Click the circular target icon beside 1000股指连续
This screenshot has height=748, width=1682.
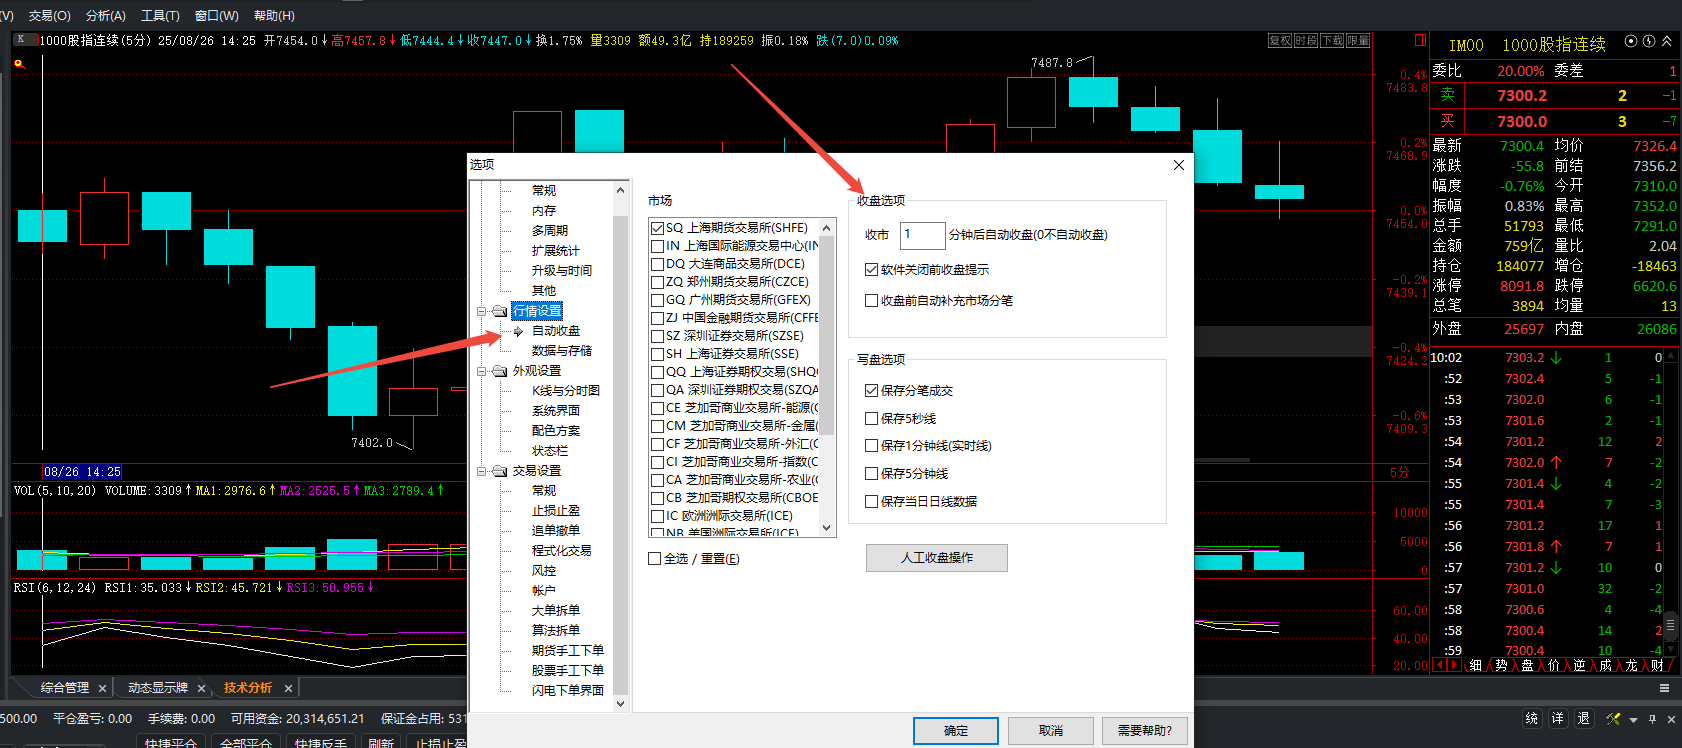(x=1631, y=42)
